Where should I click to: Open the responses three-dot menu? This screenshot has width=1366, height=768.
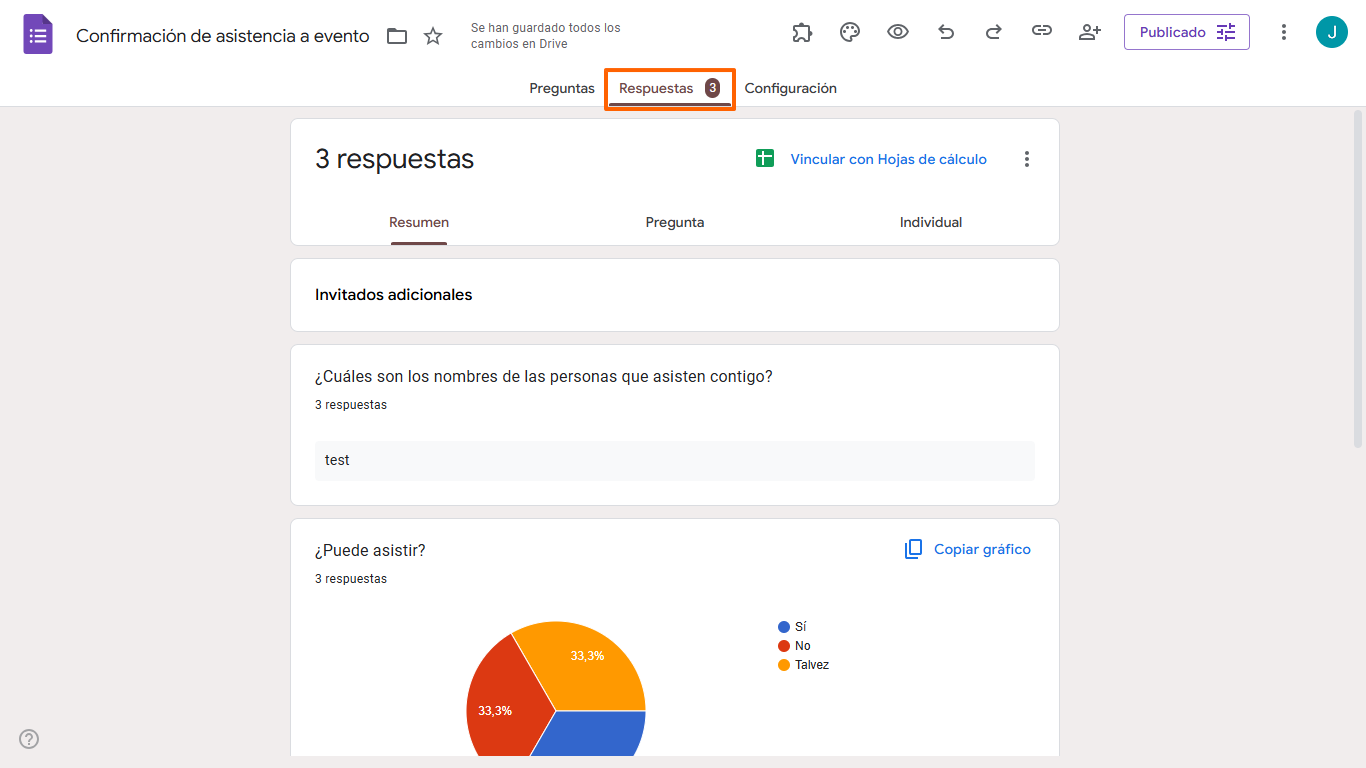(x=1026, y=158)
